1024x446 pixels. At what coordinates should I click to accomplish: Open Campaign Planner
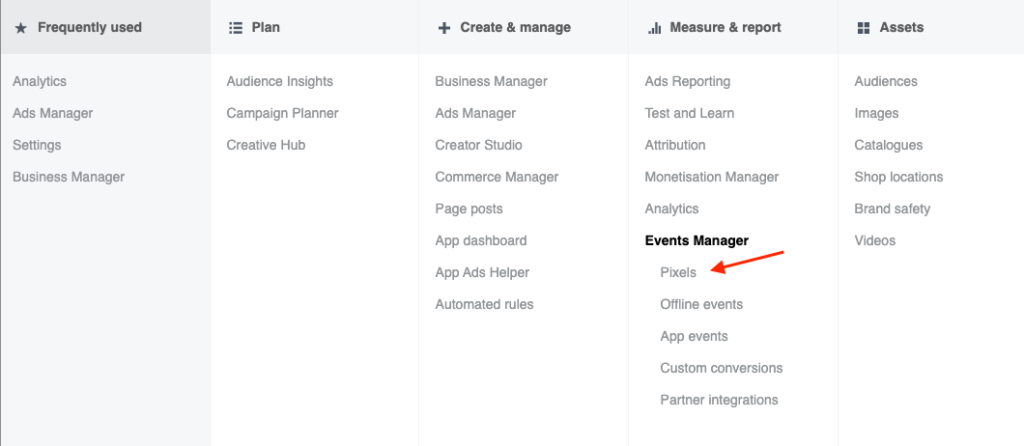(282, 113)
